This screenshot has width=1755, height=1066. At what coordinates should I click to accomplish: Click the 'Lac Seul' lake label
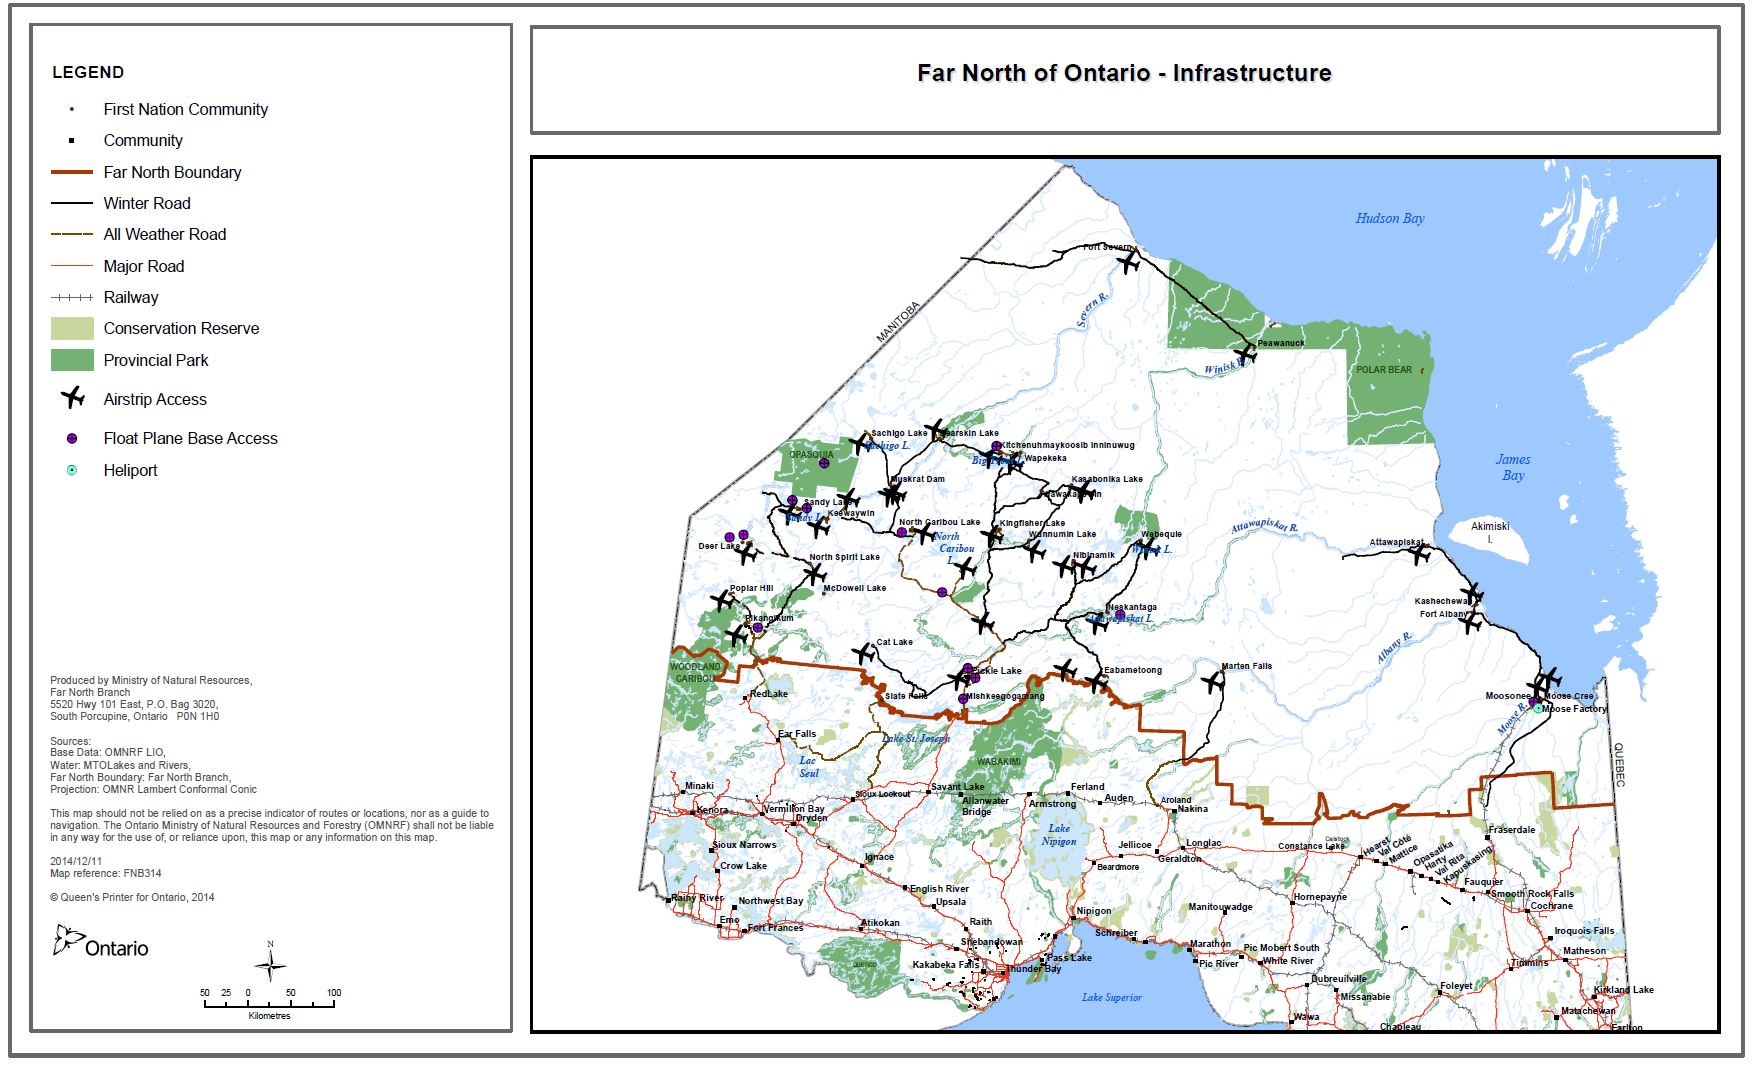[x=808, y=767]
